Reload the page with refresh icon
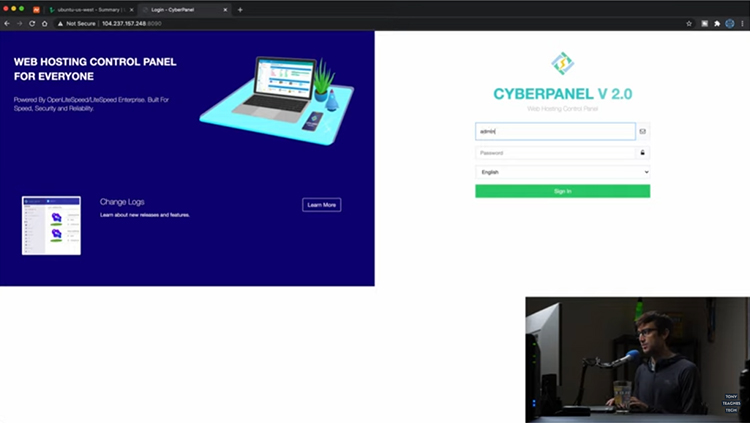This screenshot has width=750, height=423. [x=32, y=23]
